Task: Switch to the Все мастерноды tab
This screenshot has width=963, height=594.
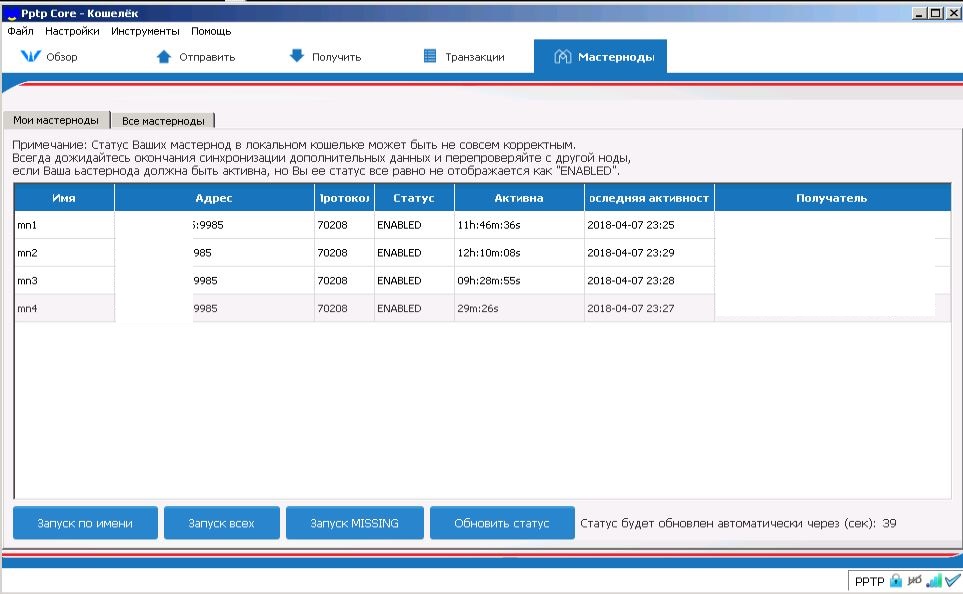Action: tap(163, 121)
